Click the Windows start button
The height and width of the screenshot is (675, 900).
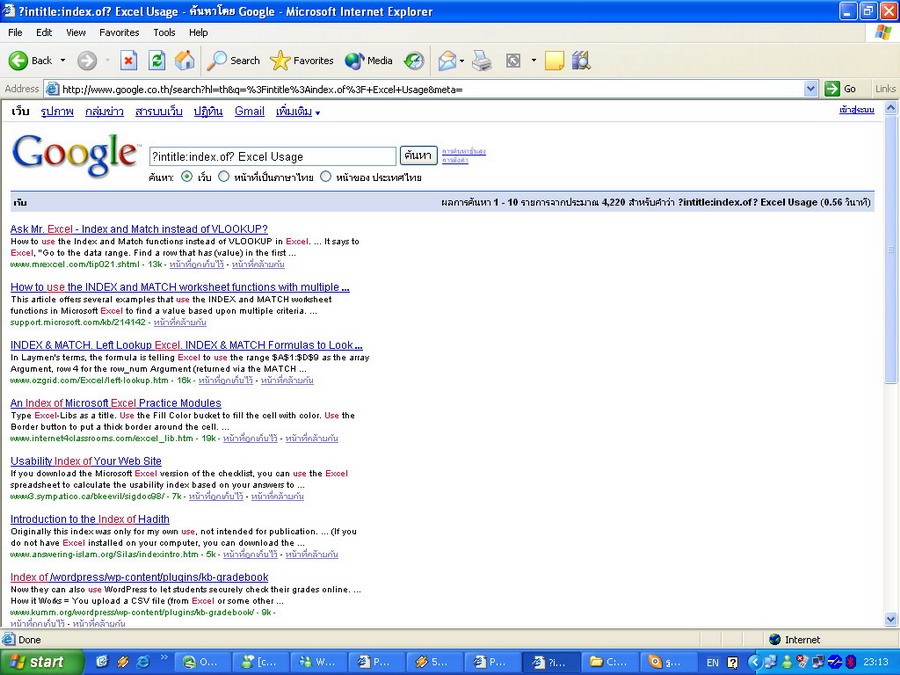[x=41, y=662]
